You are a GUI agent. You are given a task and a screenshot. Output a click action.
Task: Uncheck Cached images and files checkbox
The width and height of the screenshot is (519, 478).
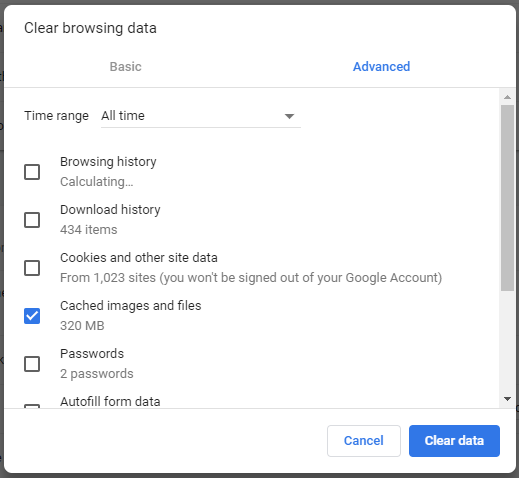point(32,316)
